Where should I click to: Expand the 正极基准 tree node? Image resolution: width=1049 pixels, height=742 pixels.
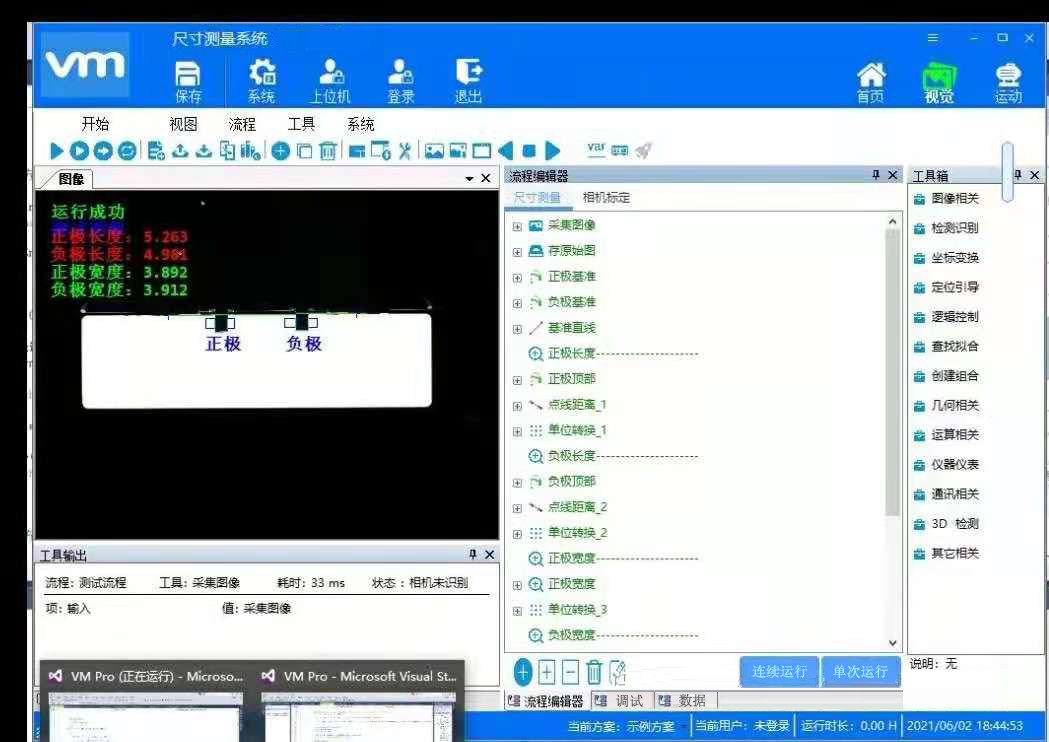coord(517,278)
